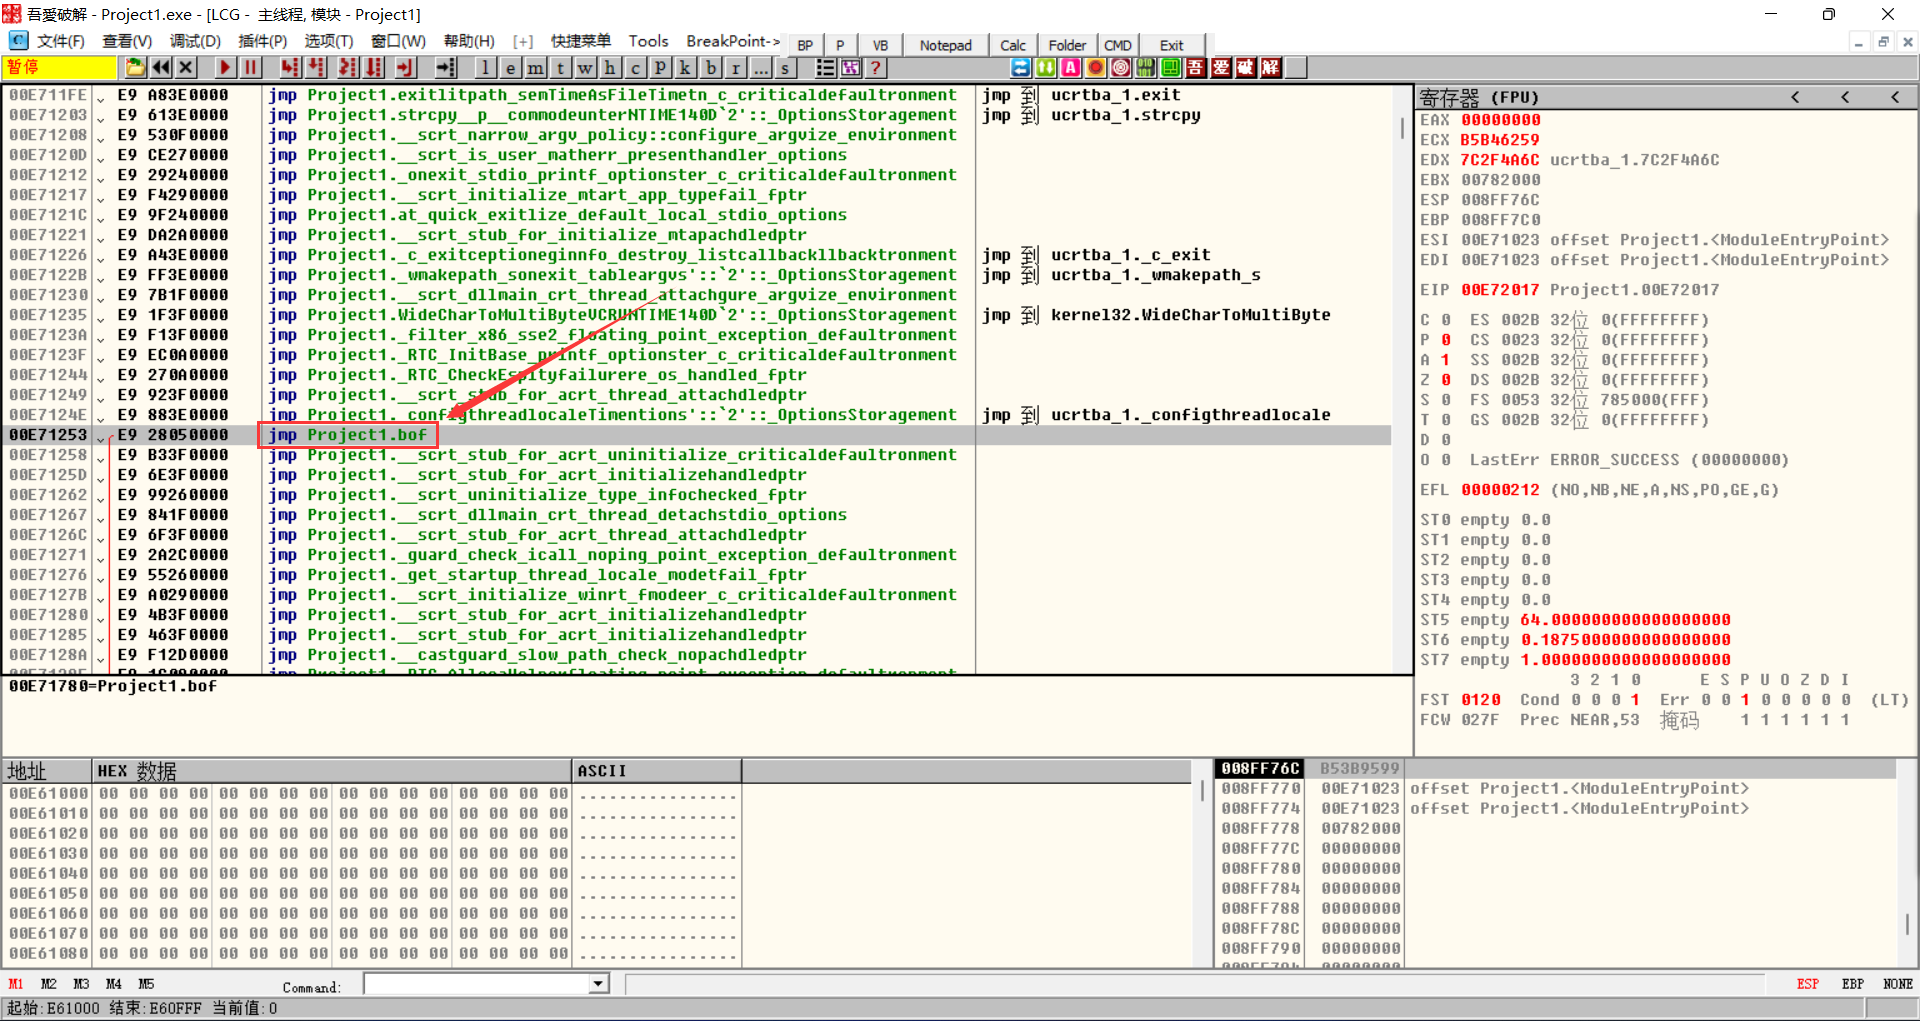Open Windows list with w button
1920x1021 pixels.
(585, 68)
